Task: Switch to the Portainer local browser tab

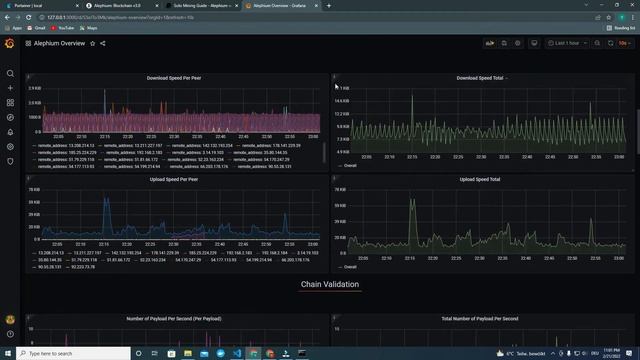Action: (x=42, y=6)
